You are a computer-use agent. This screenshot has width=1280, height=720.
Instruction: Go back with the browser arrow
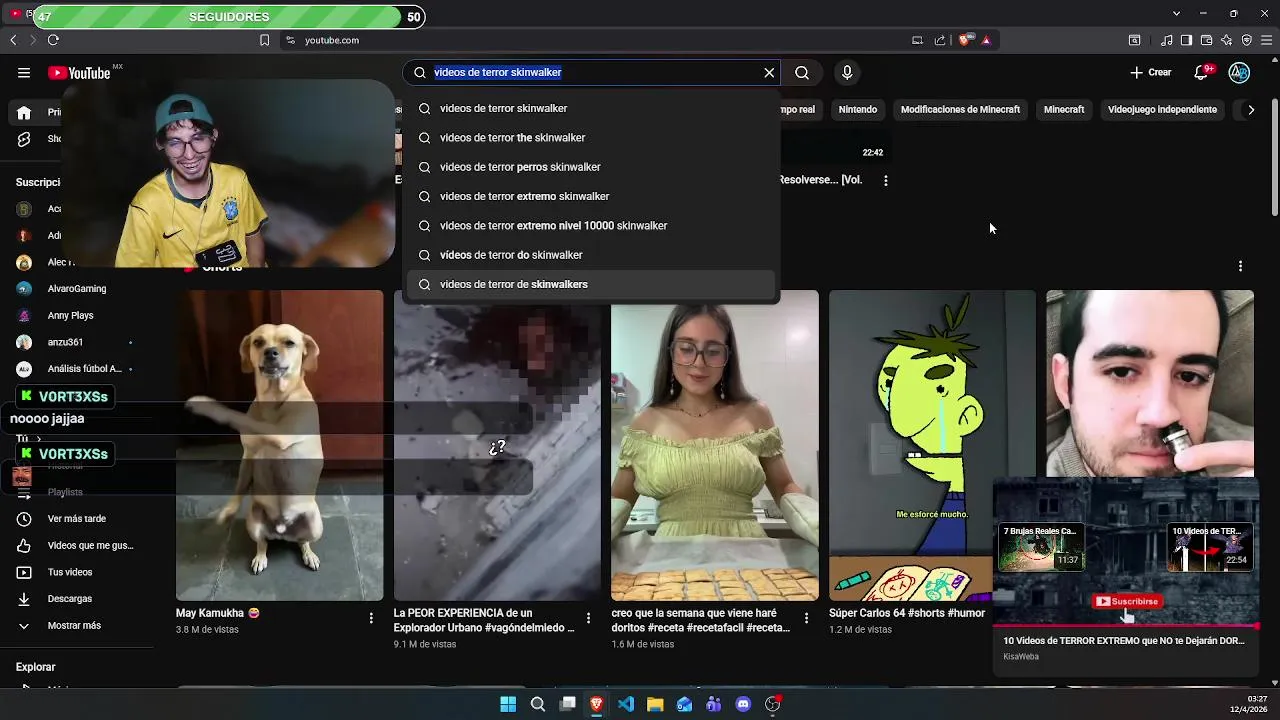(x=13, y=40)
